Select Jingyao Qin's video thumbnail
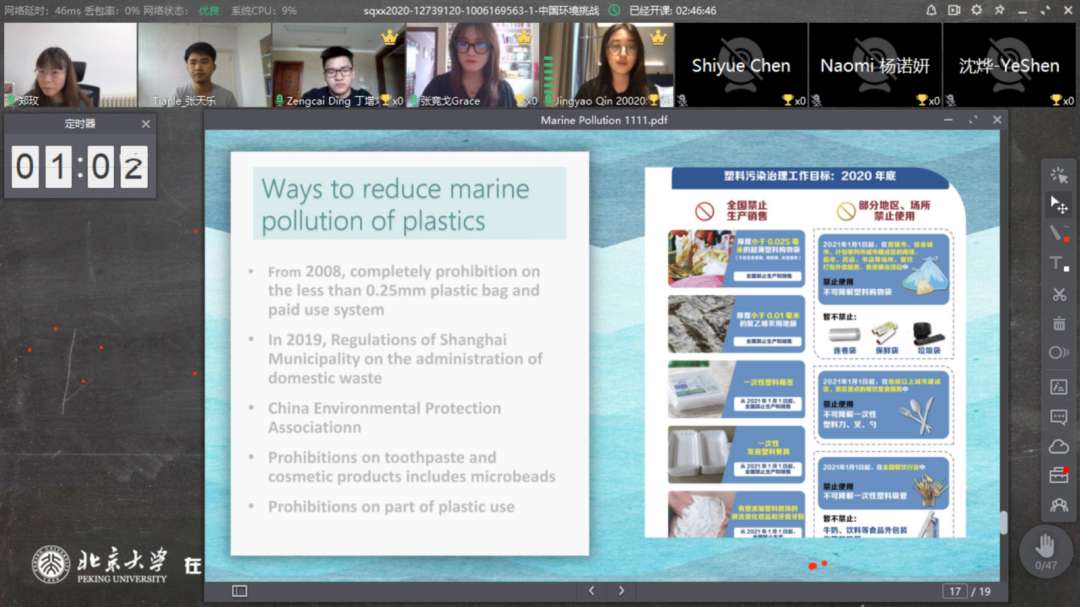This screenshot has width=1080, height=607. coord(606,65)
